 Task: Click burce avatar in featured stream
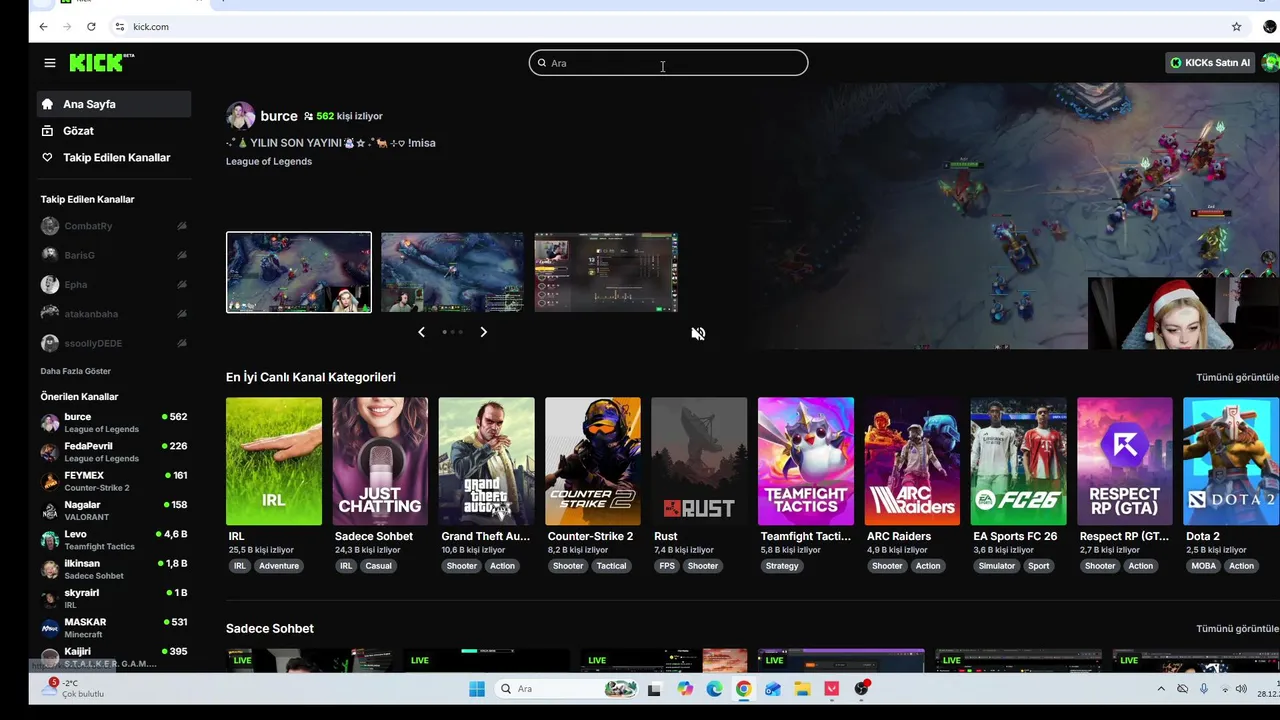[240, 116]
